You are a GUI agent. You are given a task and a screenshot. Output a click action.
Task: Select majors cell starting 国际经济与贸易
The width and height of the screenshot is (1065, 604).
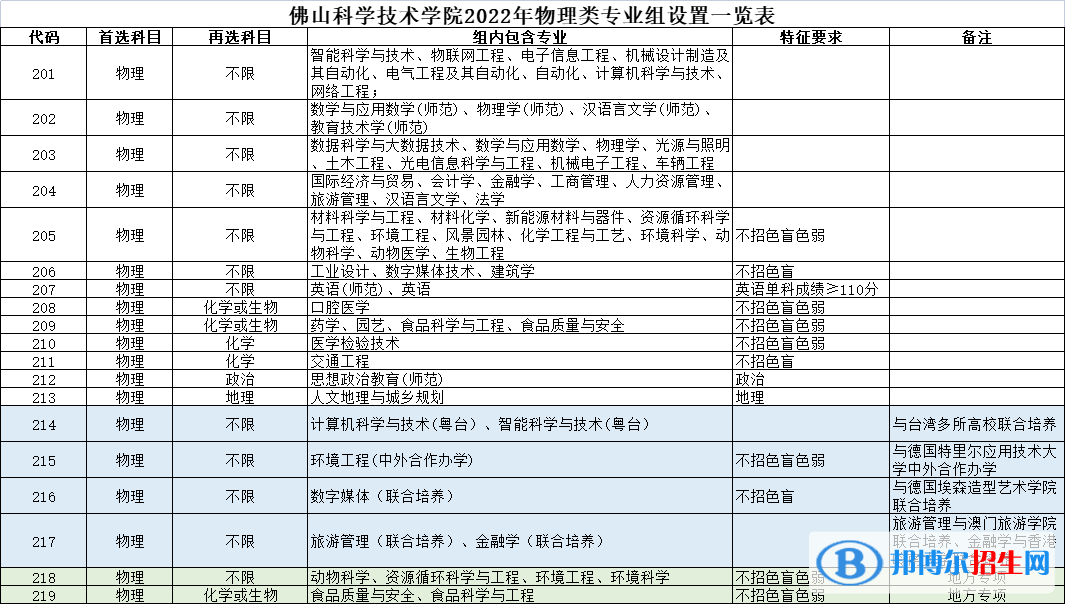(x=520, y=190)
